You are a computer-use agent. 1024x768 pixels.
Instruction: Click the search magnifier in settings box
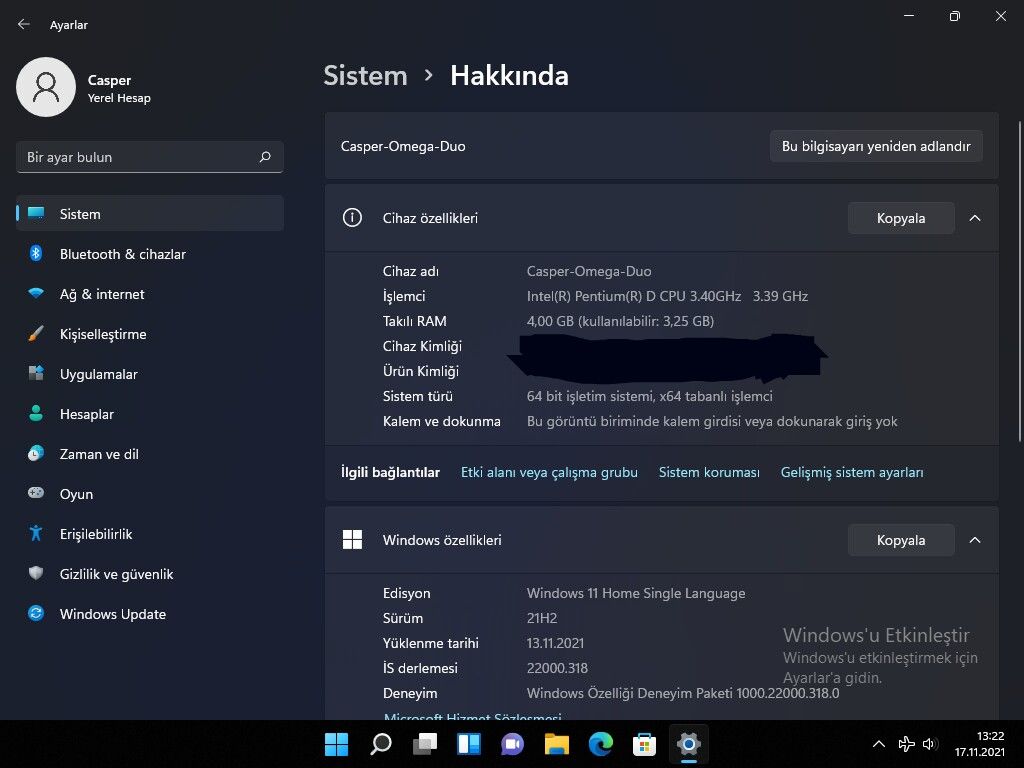point(265,157)
